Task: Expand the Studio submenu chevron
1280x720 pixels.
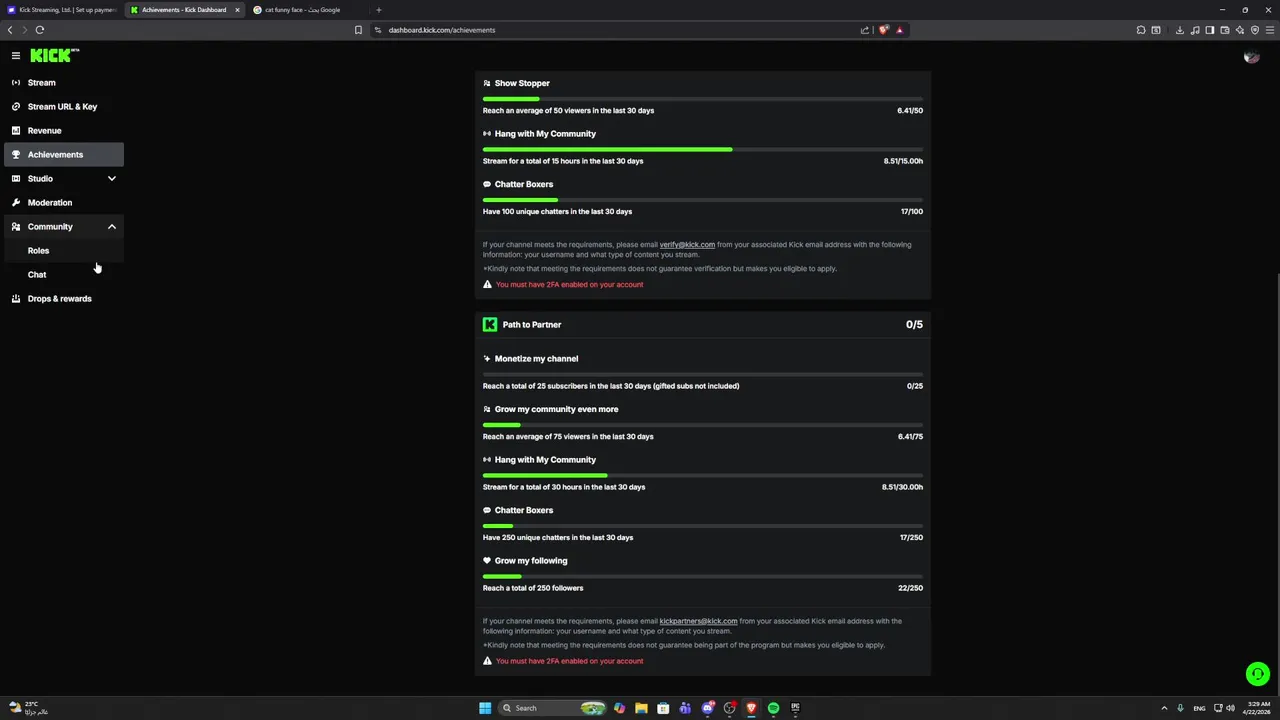Action: tap(112, 179)
